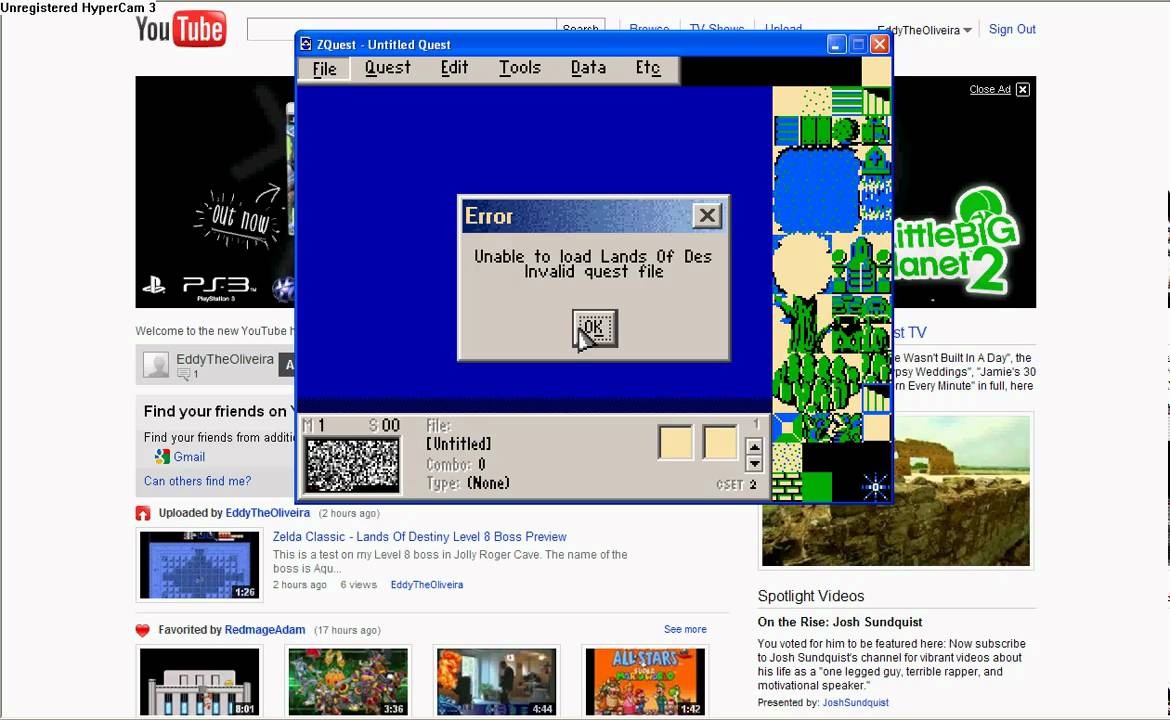This screenshot has height=720, width=1170.
Task: Click 'Can others find me?' link
Action: tap(197, 481)
